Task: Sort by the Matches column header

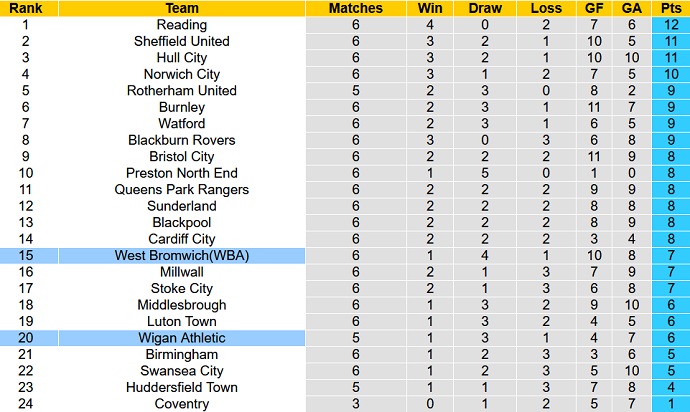Action: (x=355, y=8)
